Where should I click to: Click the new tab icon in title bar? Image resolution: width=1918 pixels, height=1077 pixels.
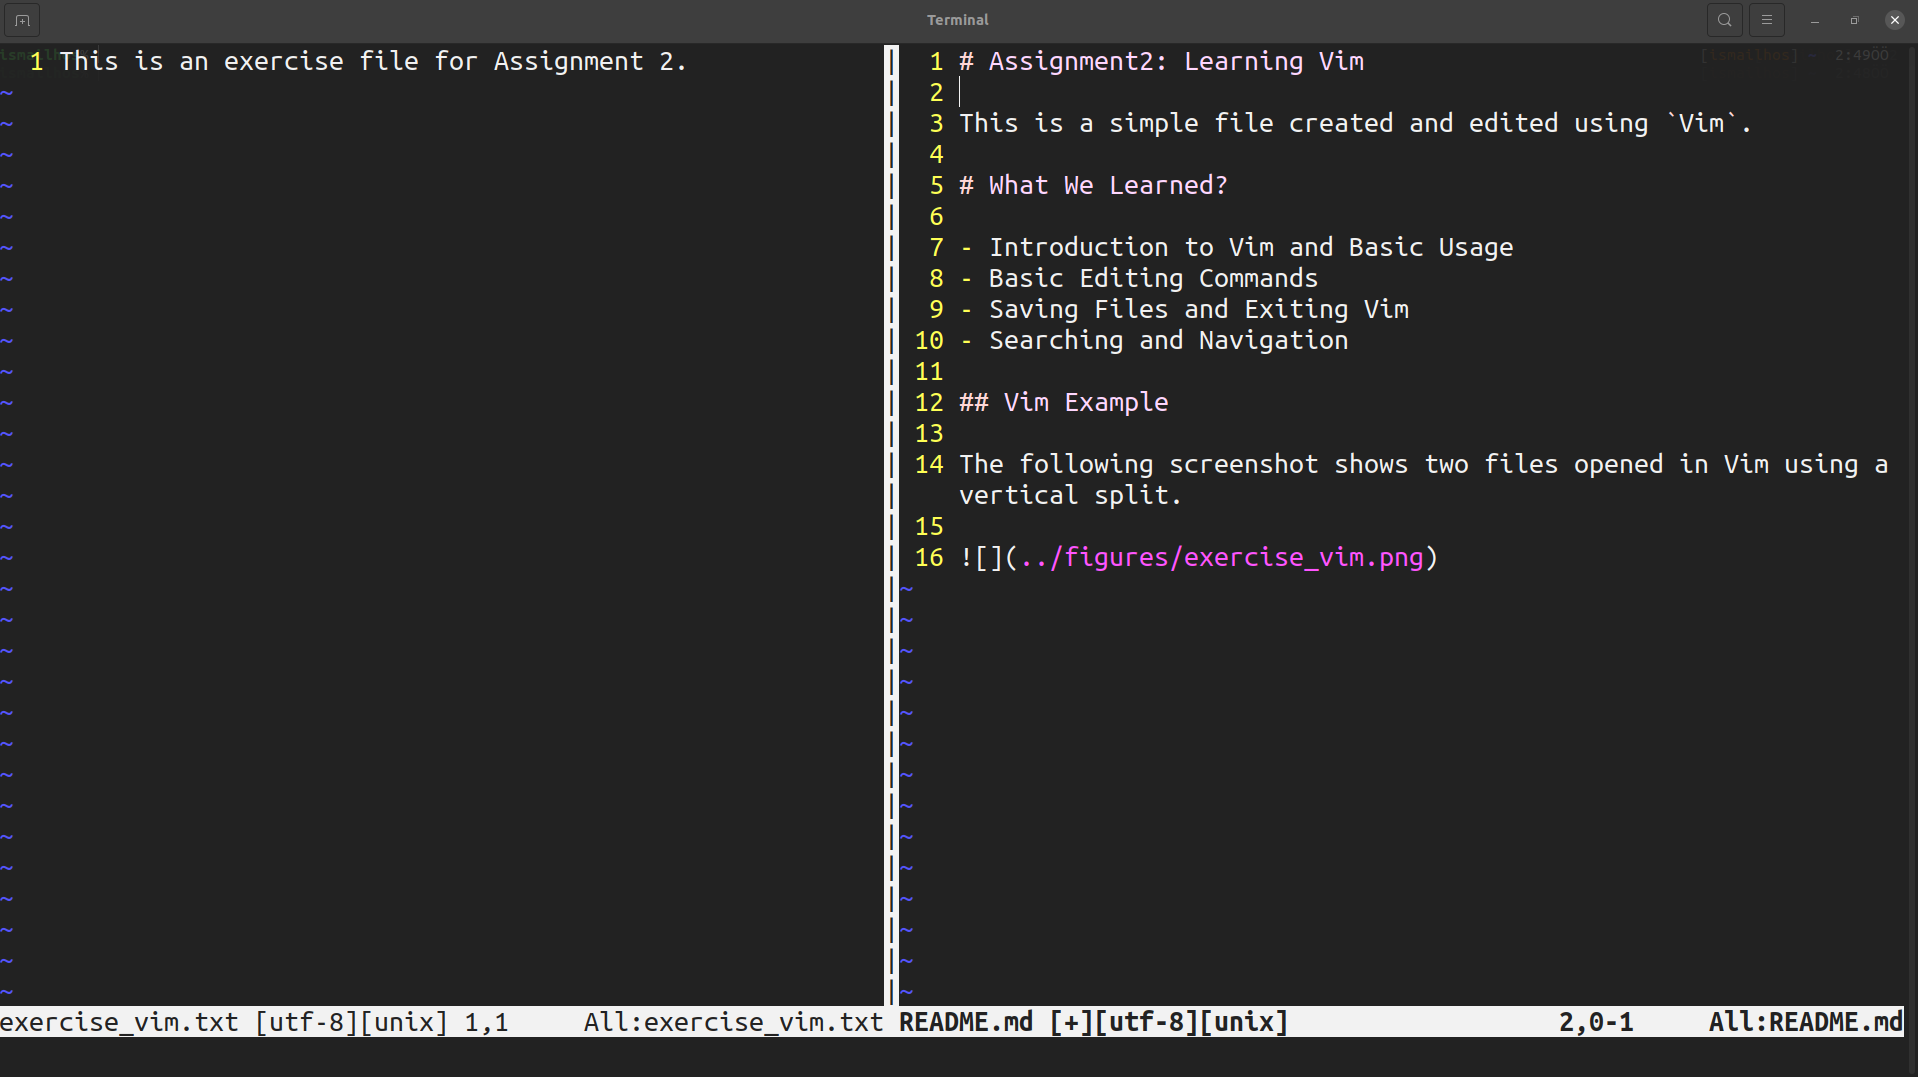coord(22,20)
